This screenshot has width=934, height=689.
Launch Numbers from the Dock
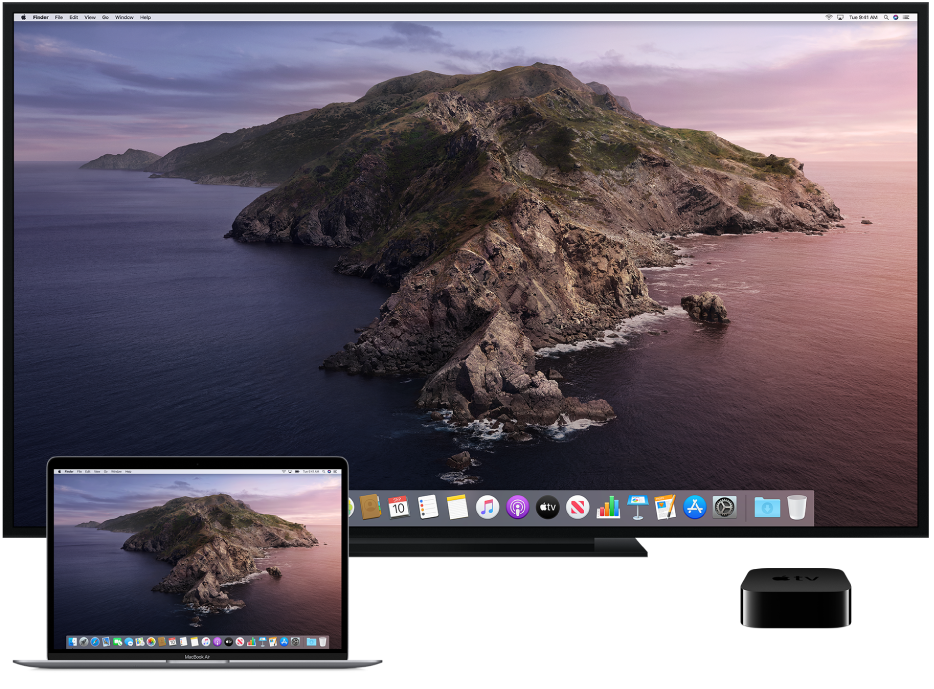point(610,507)
